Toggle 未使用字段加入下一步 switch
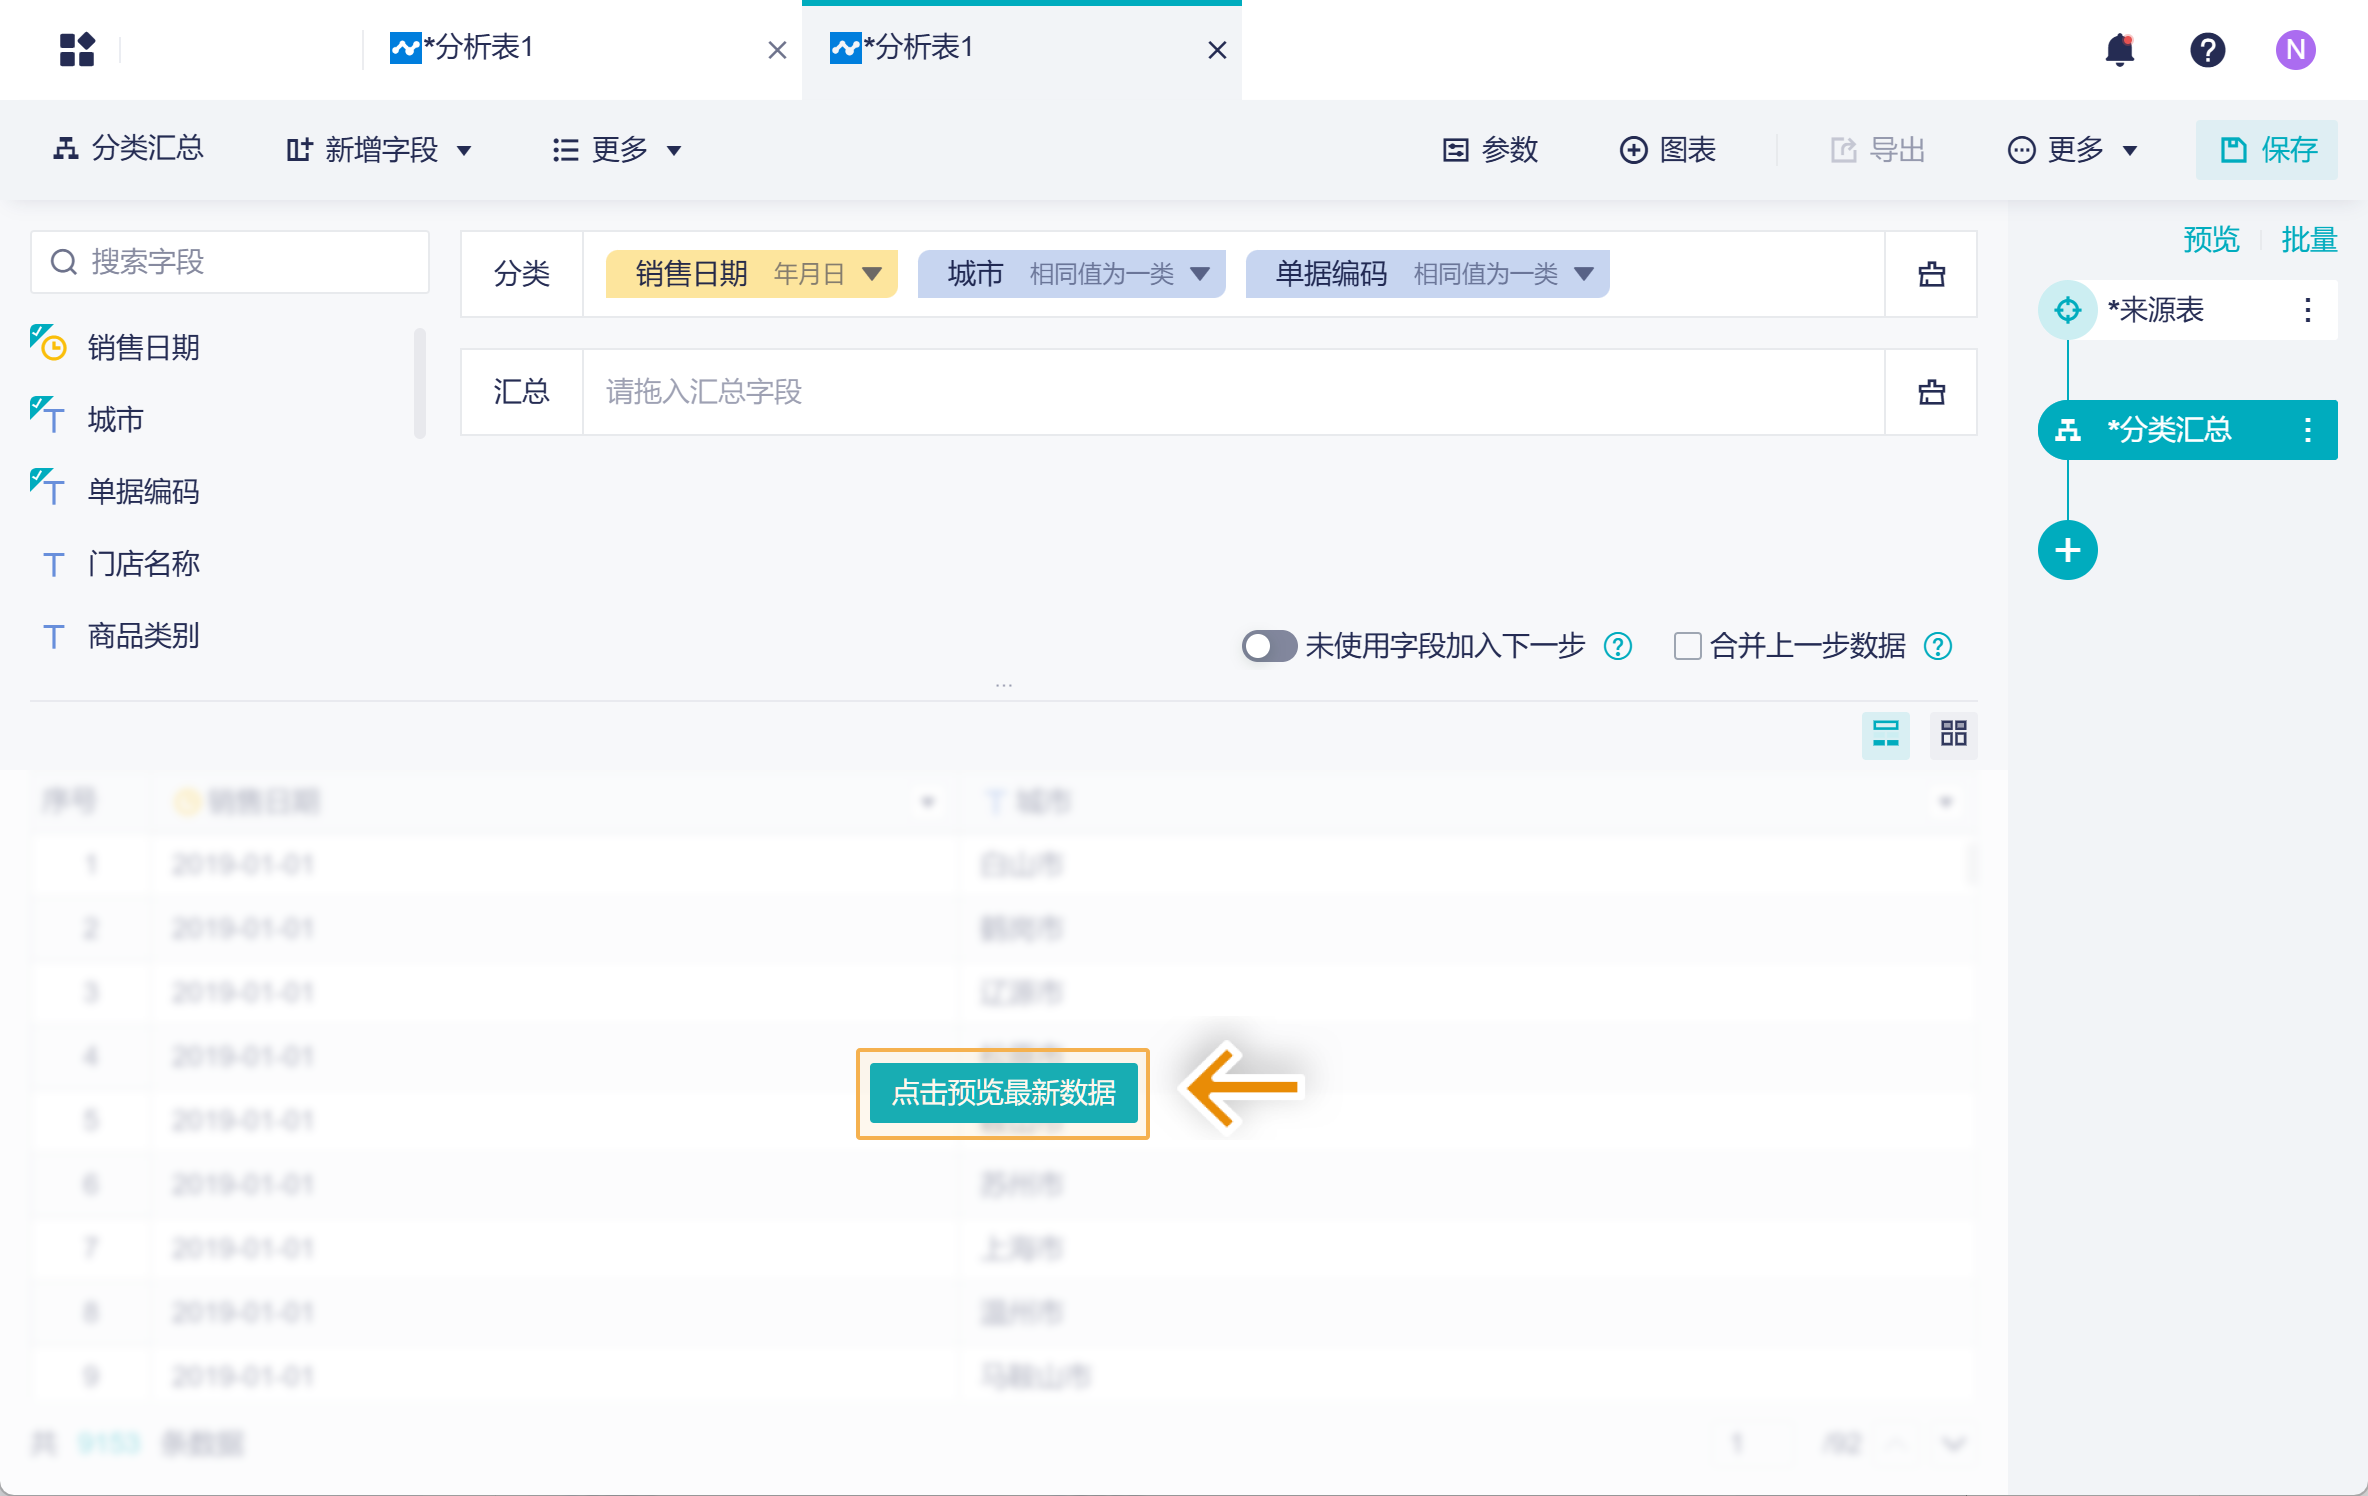Image resolution: width=2368 pixels, height=1496 pixels. (1269, 646)
